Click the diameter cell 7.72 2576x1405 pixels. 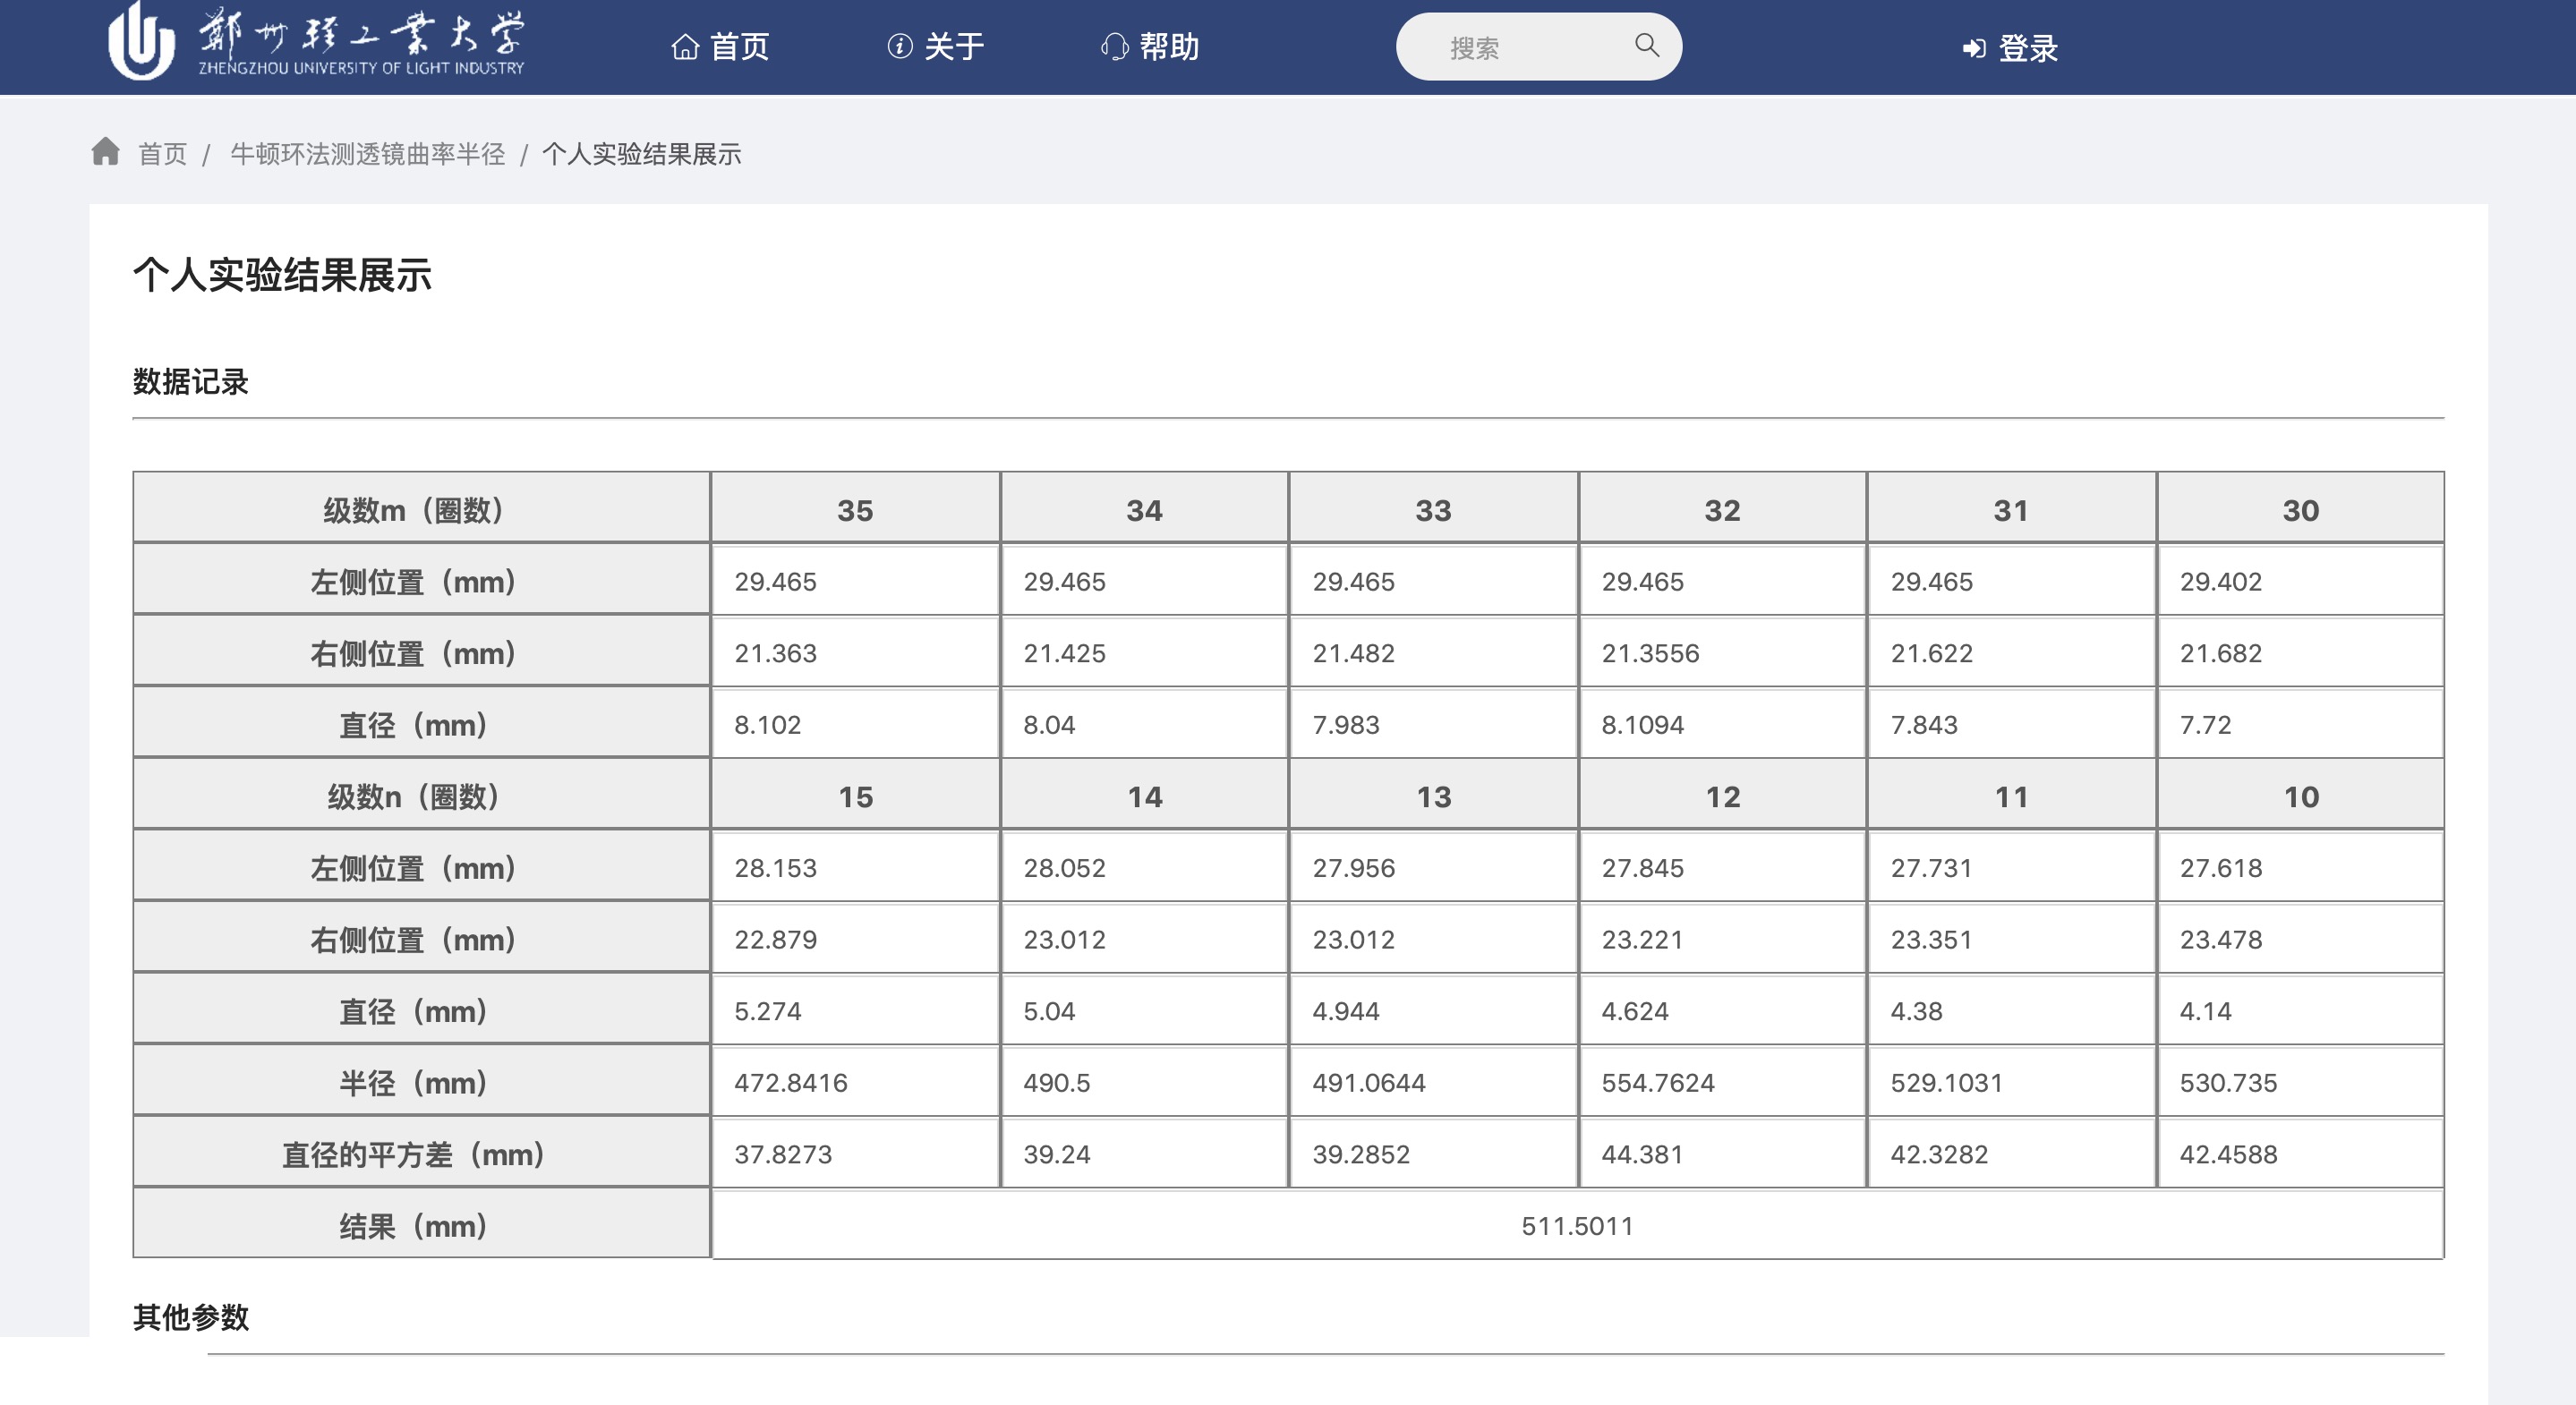(x=2300, y=723)
